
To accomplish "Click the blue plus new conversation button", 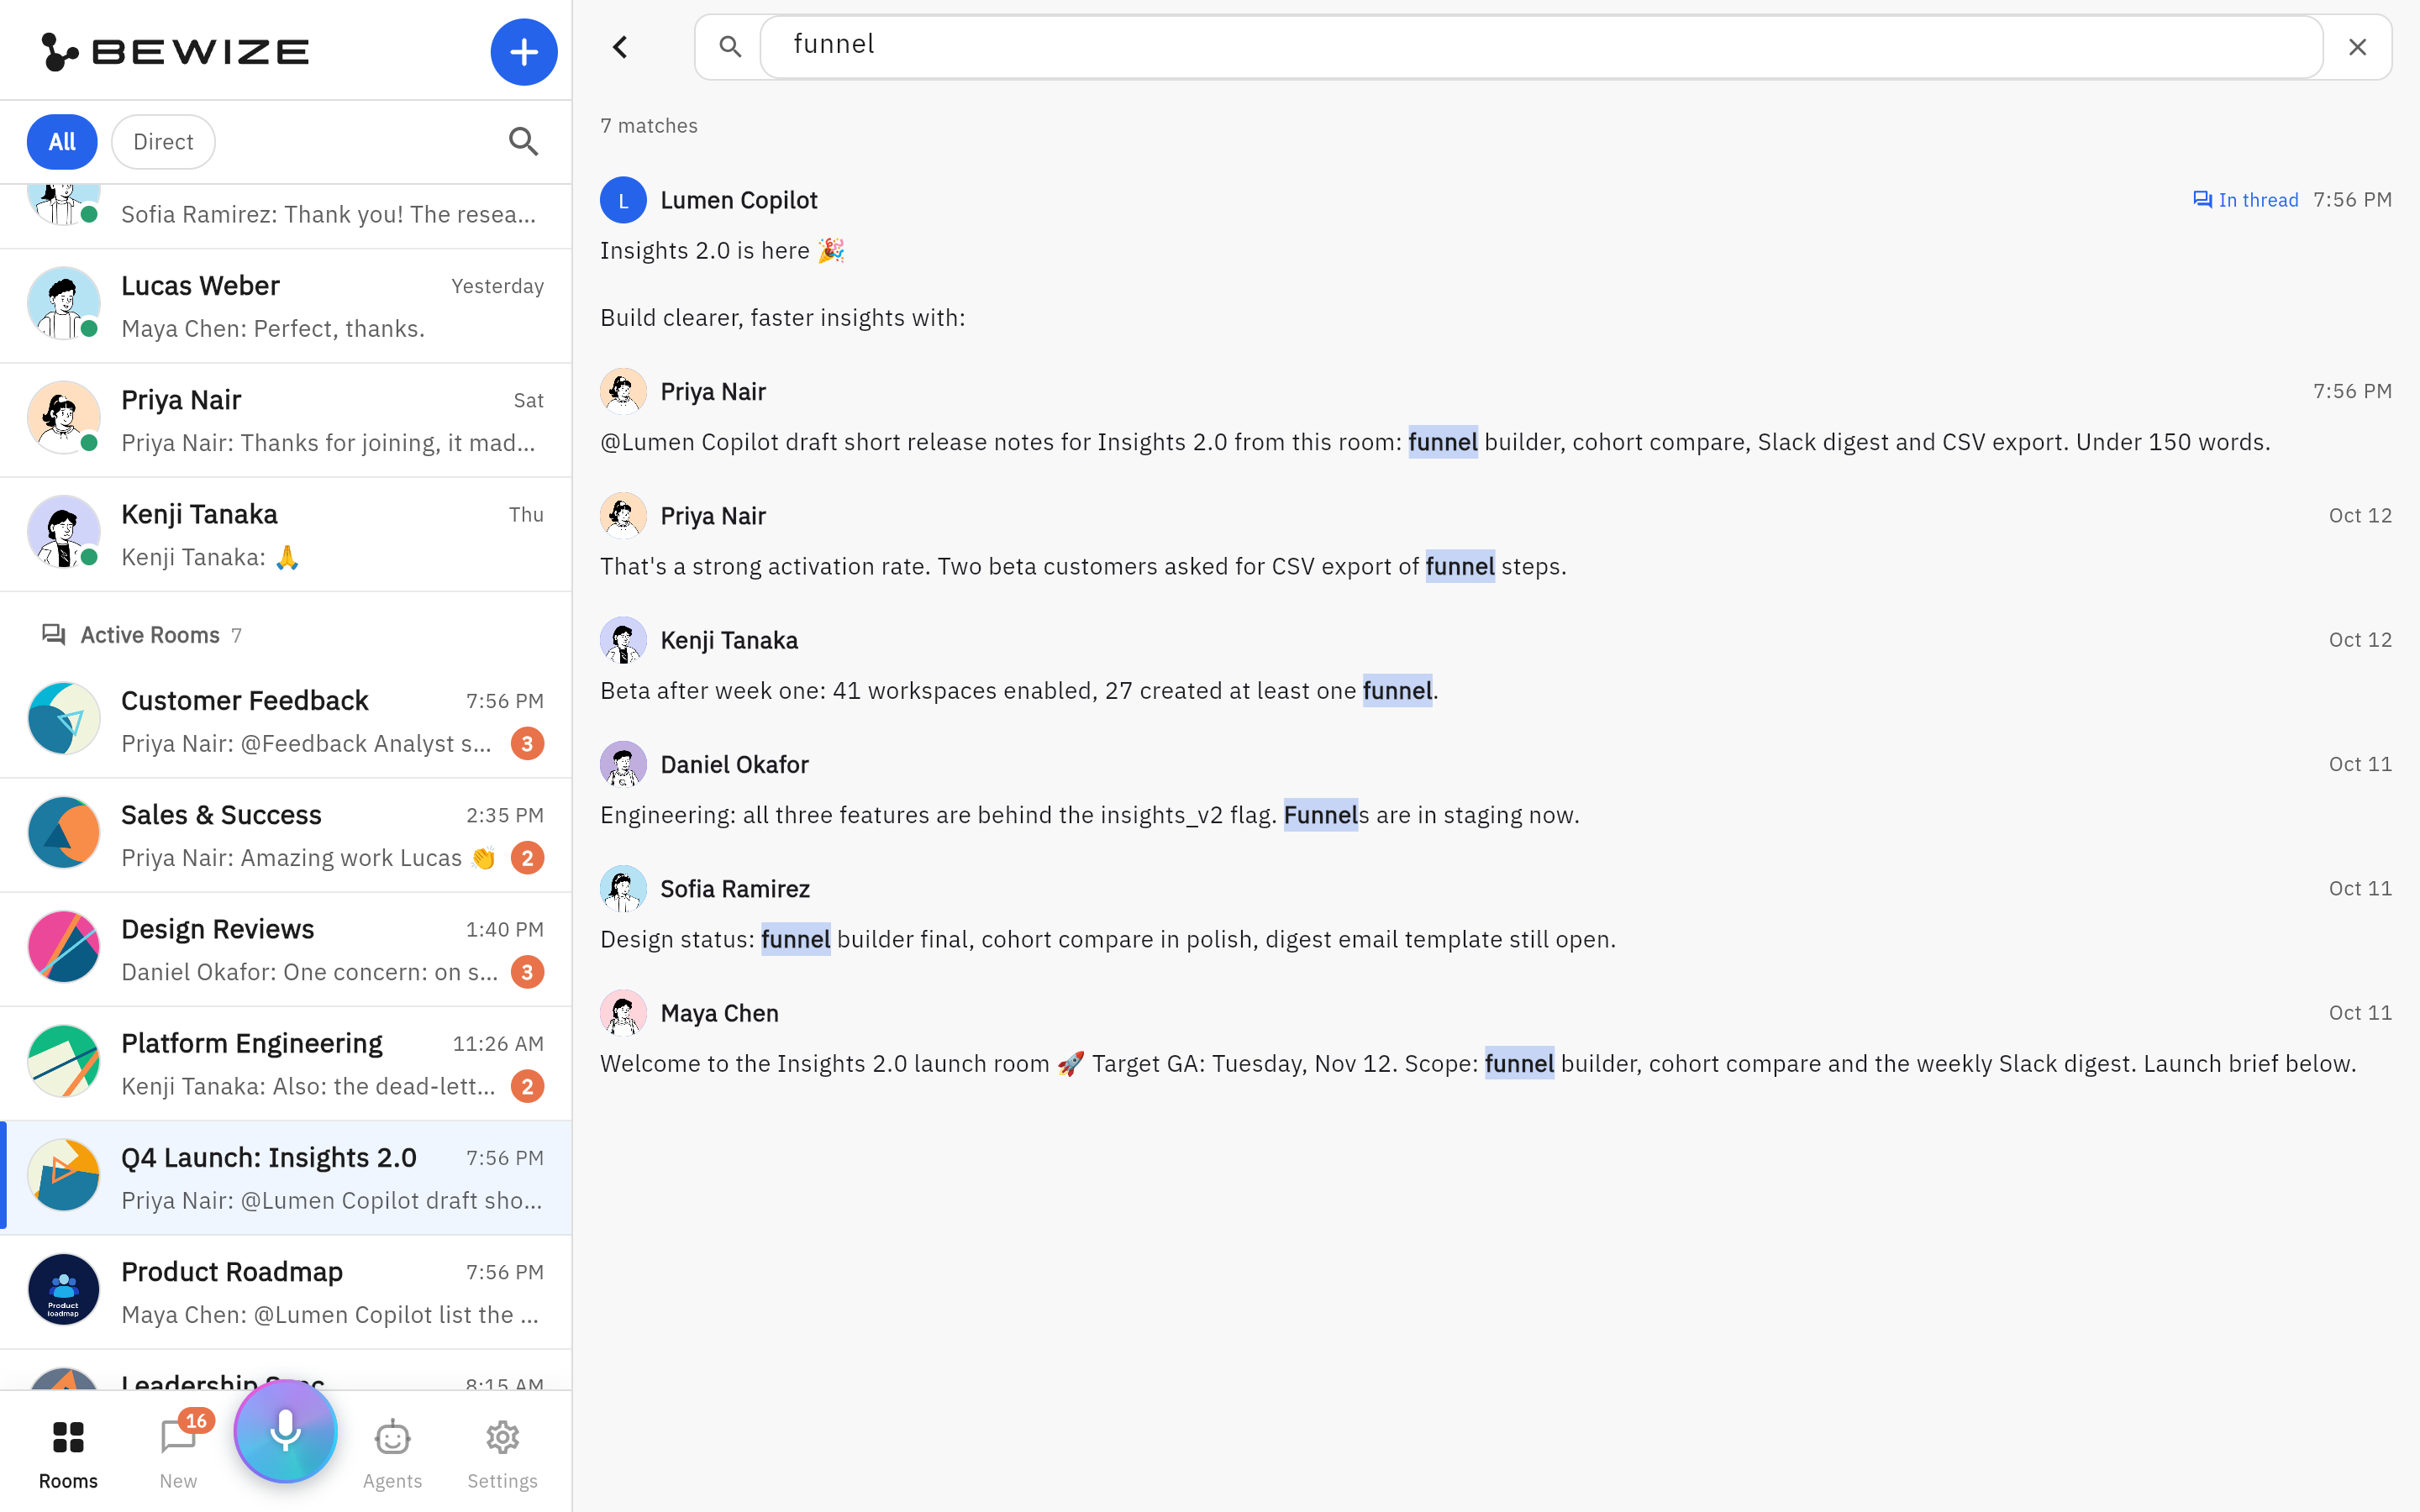I will 523,52.
